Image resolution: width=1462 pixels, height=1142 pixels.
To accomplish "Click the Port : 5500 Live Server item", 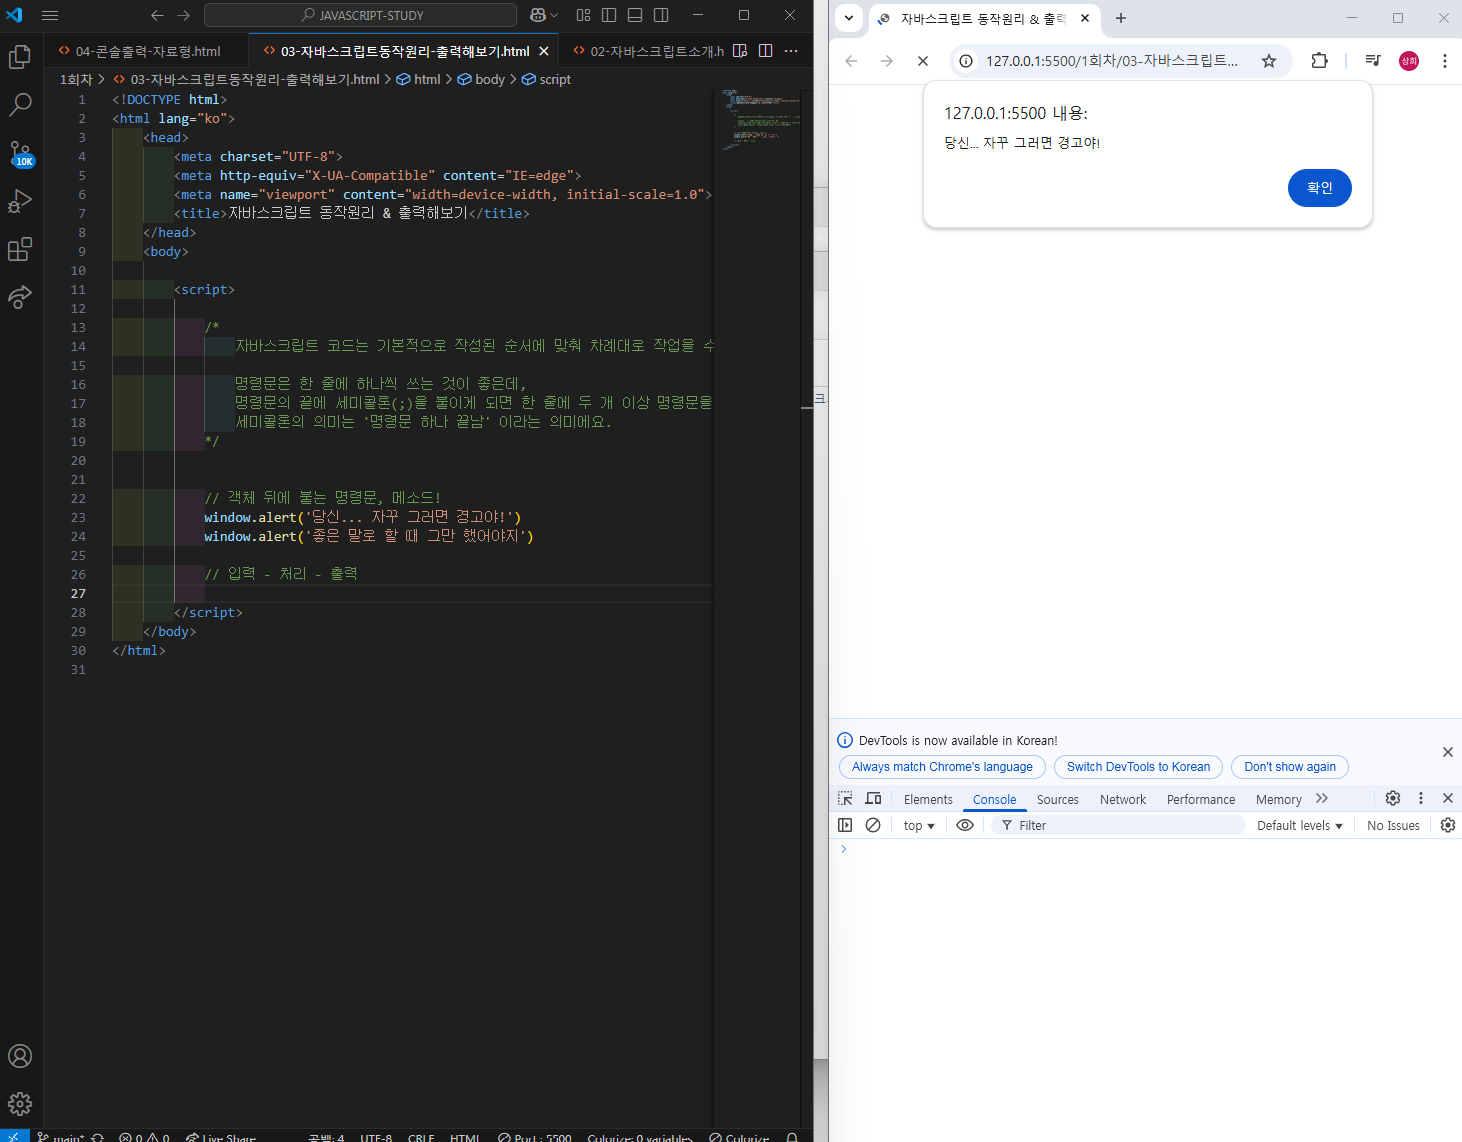I will (x=535, y=1137).
